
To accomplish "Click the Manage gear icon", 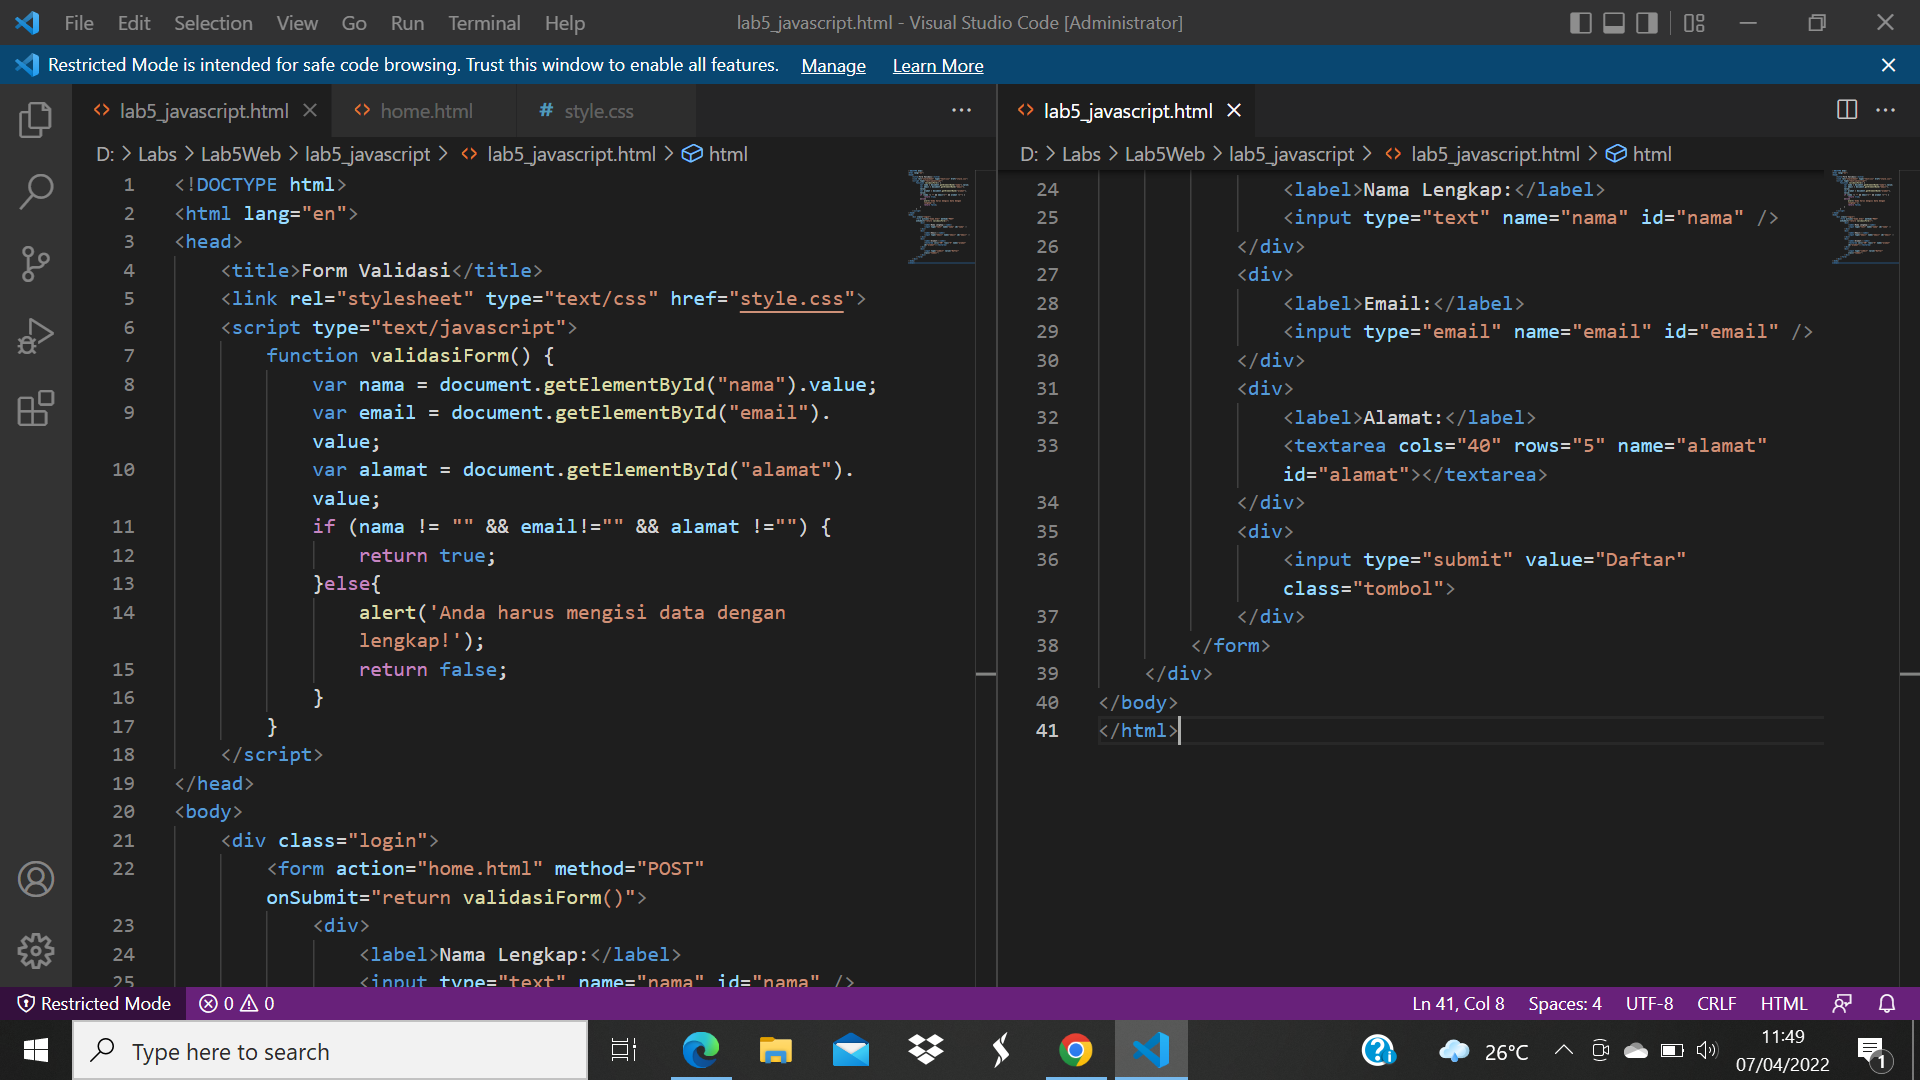I will tap(36, 951).
